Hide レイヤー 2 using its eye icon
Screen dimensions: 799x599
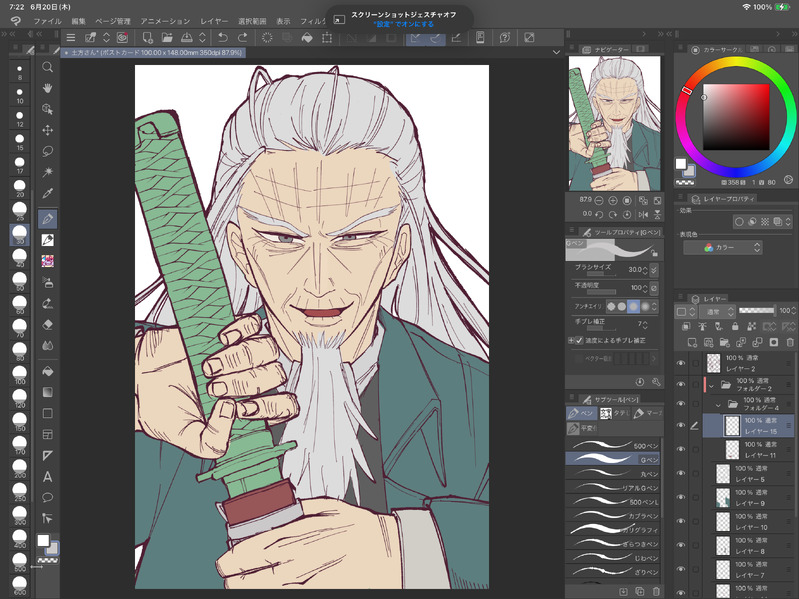point(681,363)
